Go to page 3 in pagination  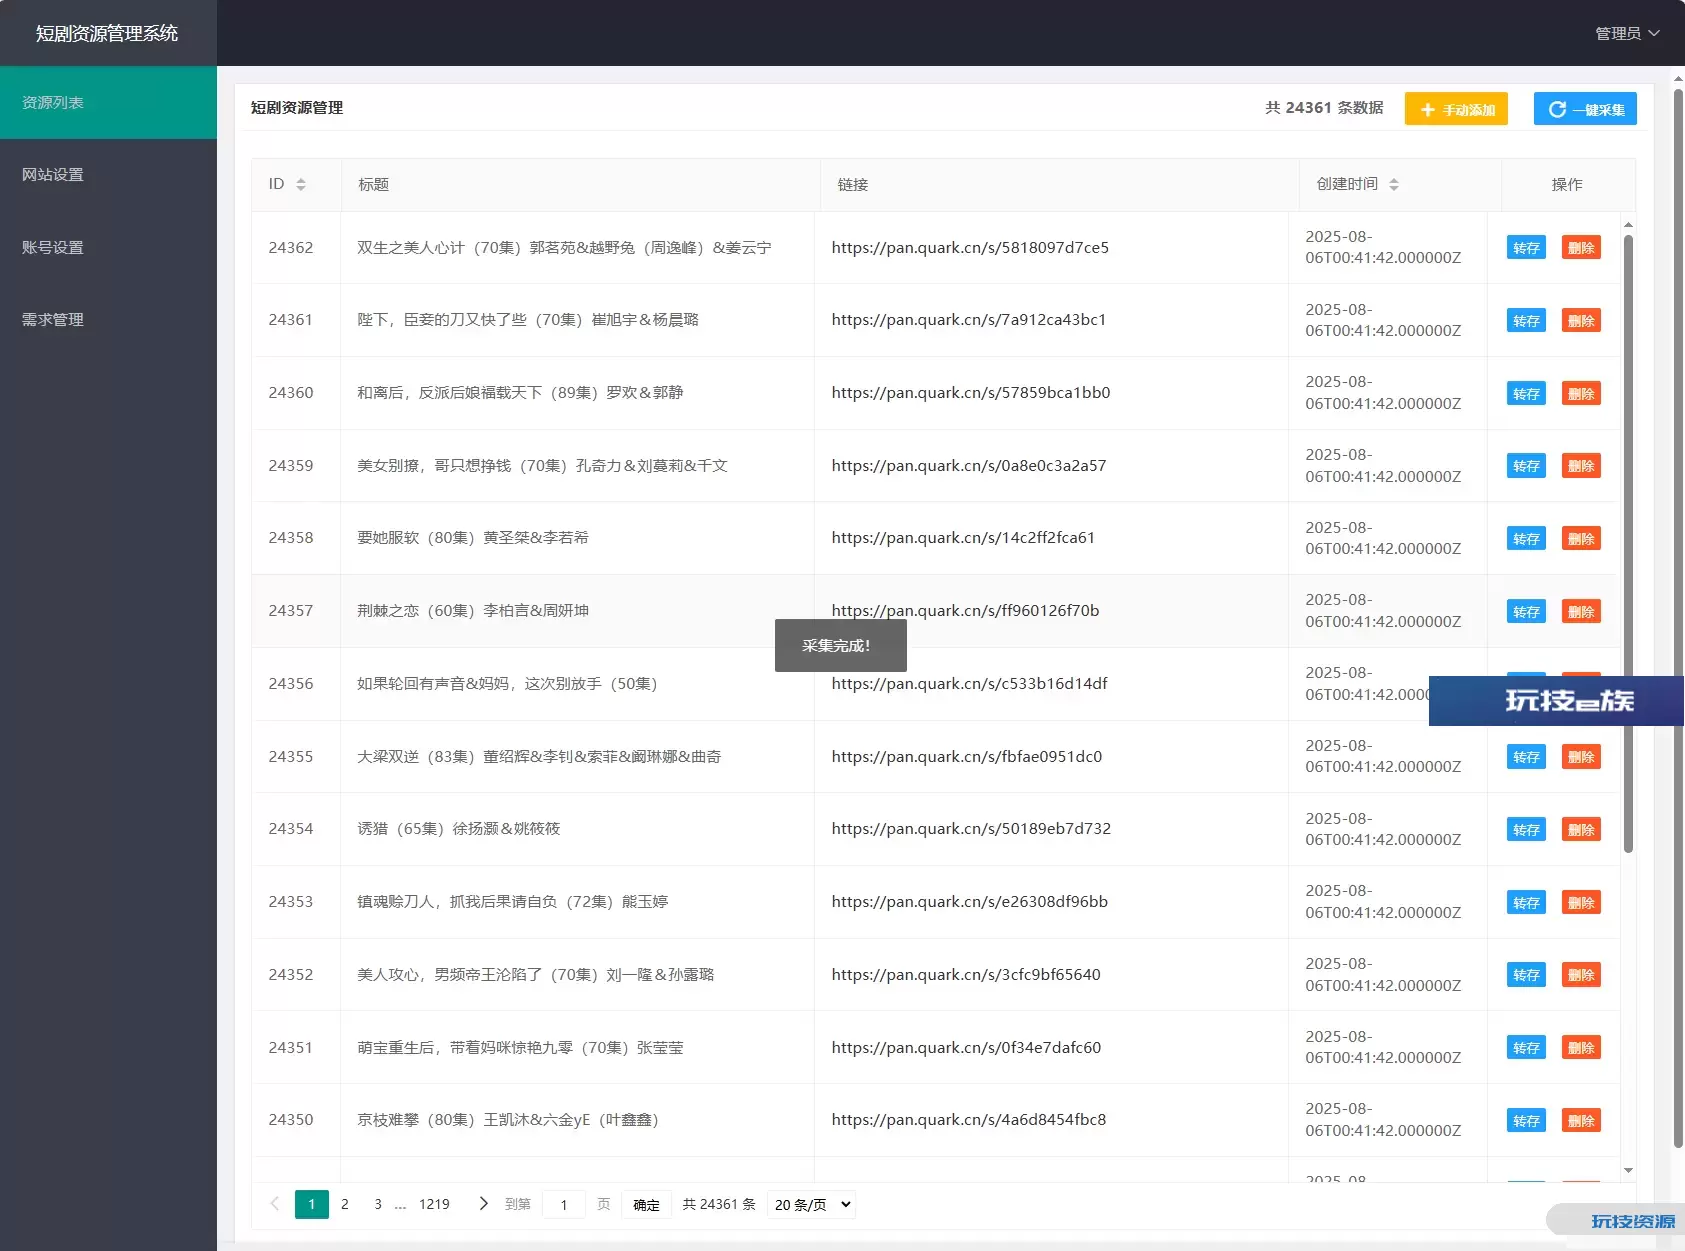tap(378, 1204)
